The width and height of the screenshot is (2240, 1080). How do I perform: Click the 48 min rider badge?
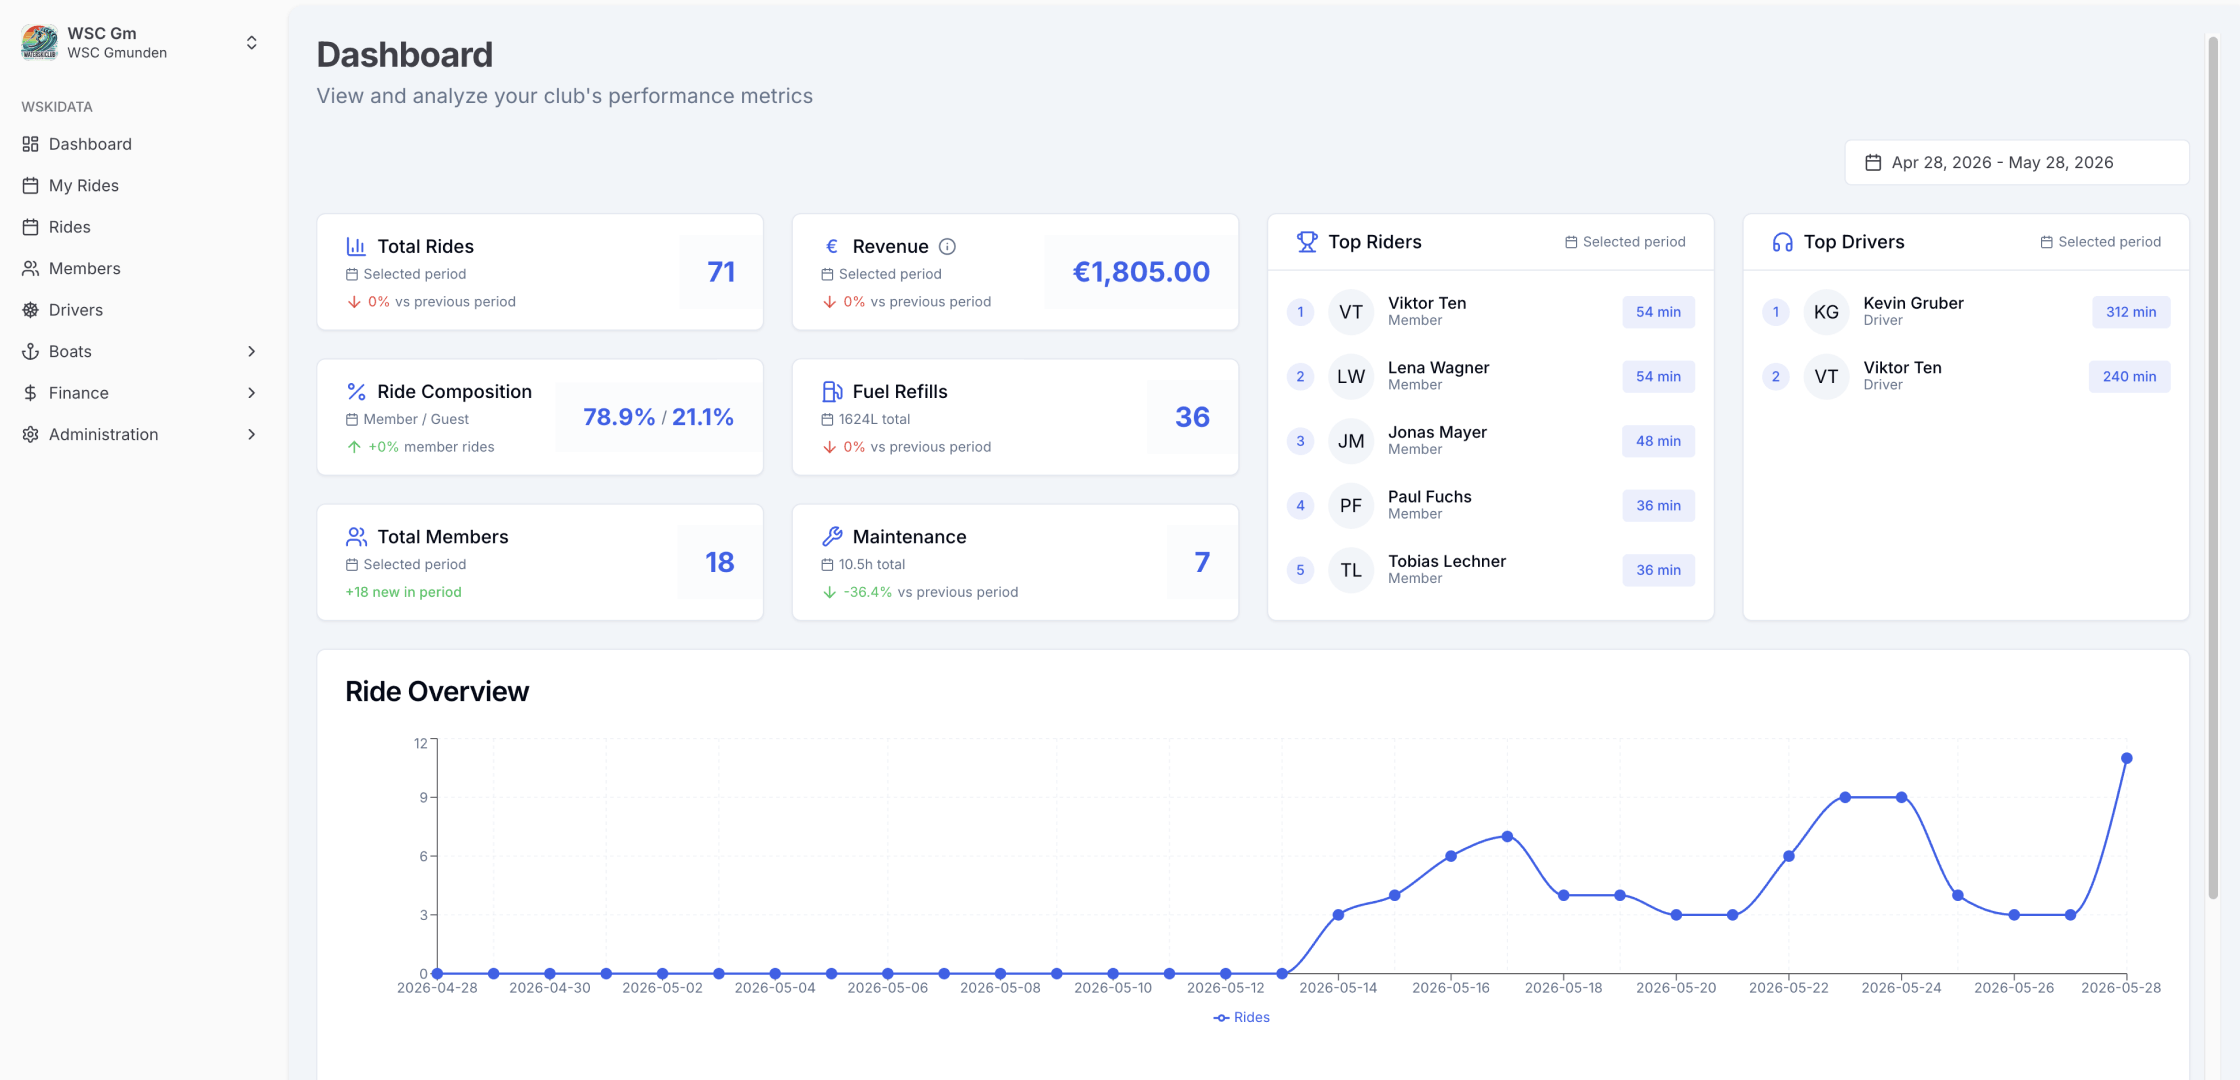(1658, 441)
